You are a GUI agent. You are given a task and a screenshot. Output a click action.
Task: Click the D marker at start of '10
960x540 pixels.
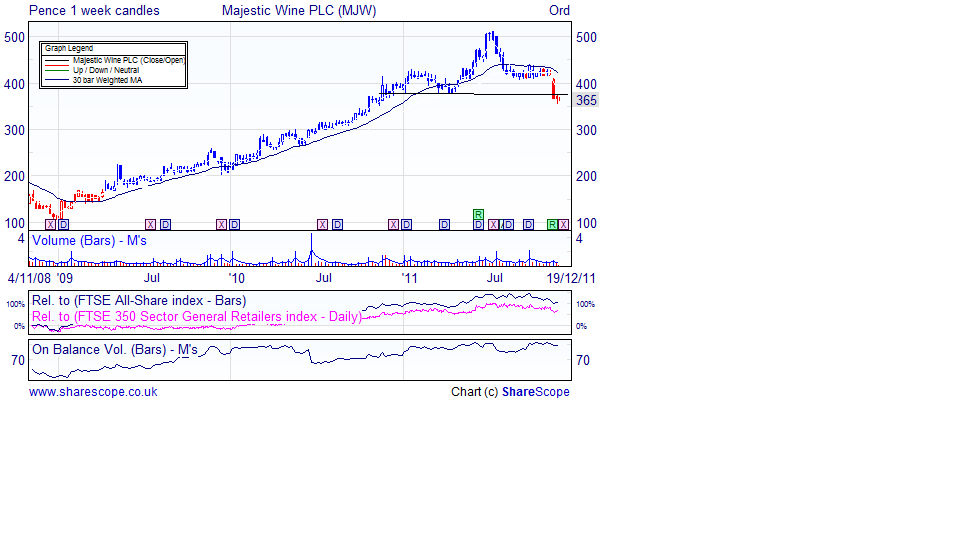tap(234, 225)
